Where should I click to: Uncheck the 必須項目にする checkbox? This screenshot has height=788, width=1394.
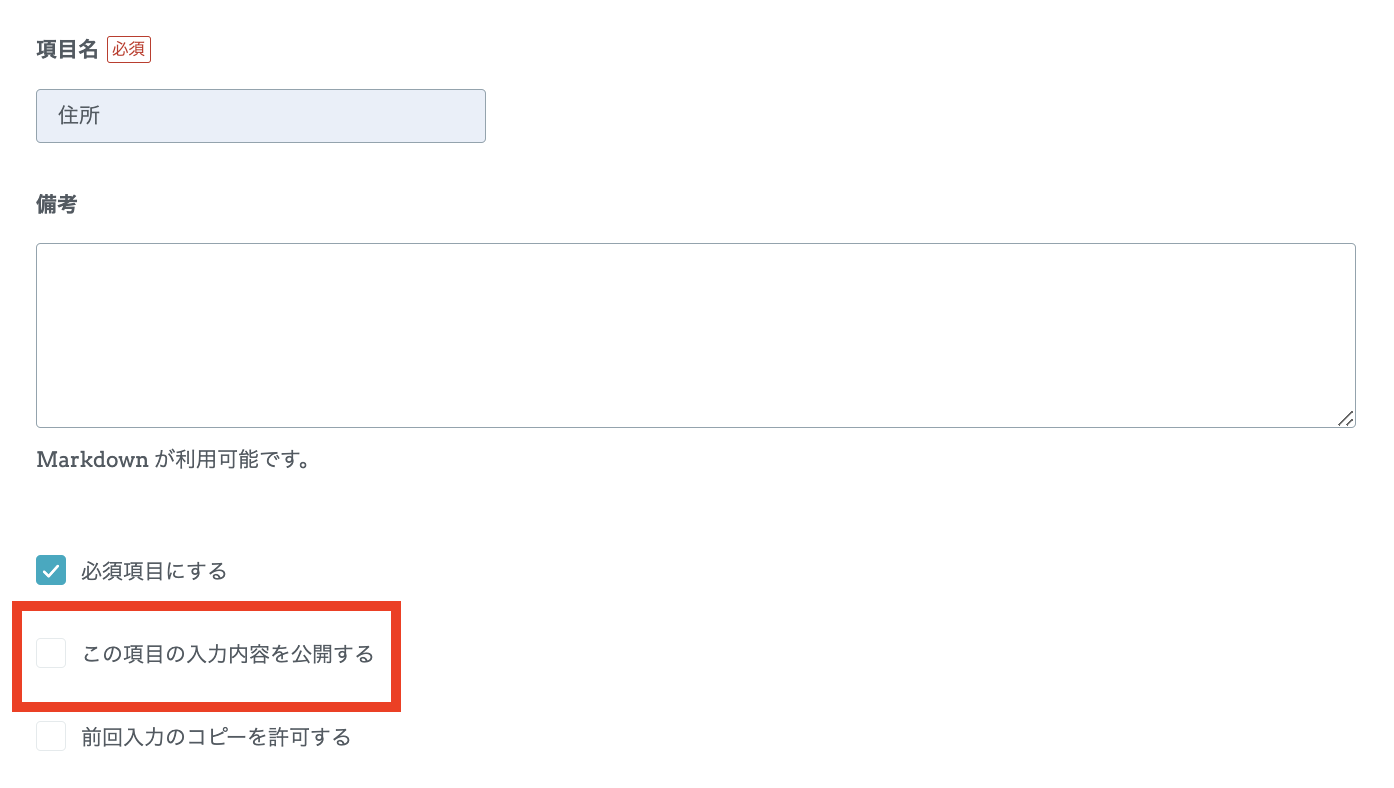pyautogui.click(x=51, y=571)
